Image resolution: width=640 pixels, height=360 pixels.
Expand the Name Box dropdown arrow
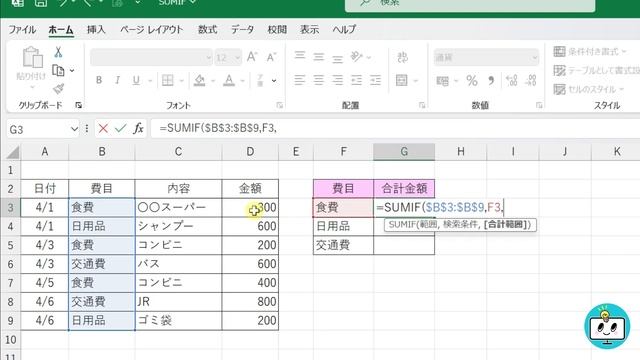tap(74, 129)
